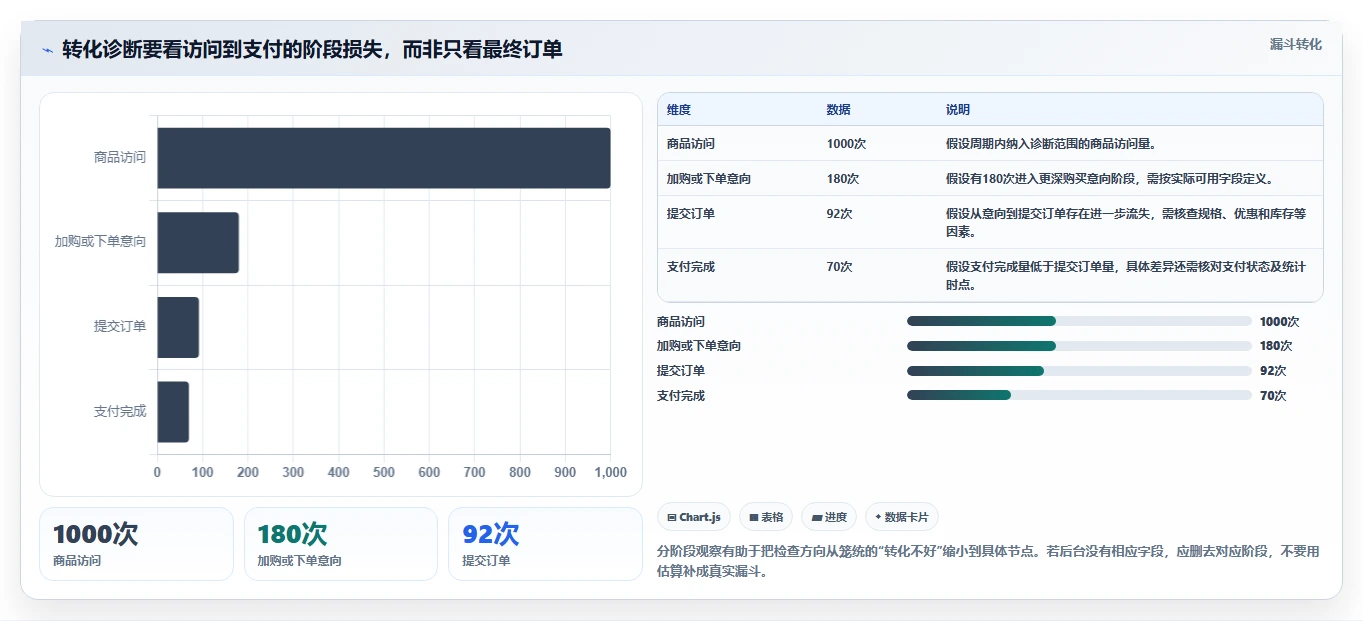This screenshot has height=621, width=1363.
Task: Click the 支付完成 label beside its progress bar
Action: tap(681, 395)
